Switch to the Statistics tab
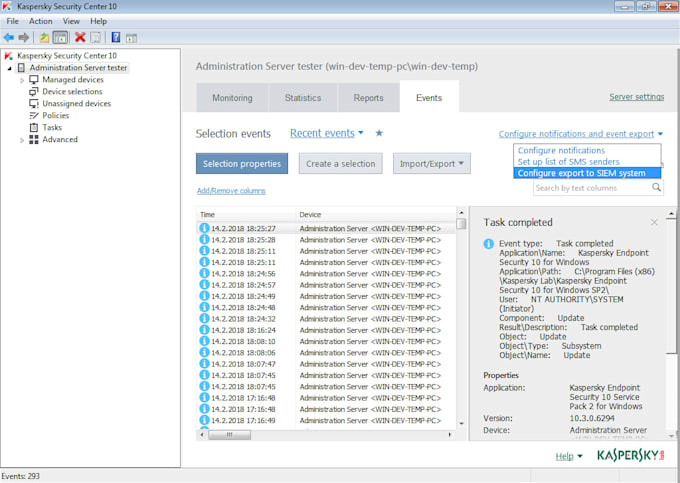680x483 pixels. tap(303, 98)
